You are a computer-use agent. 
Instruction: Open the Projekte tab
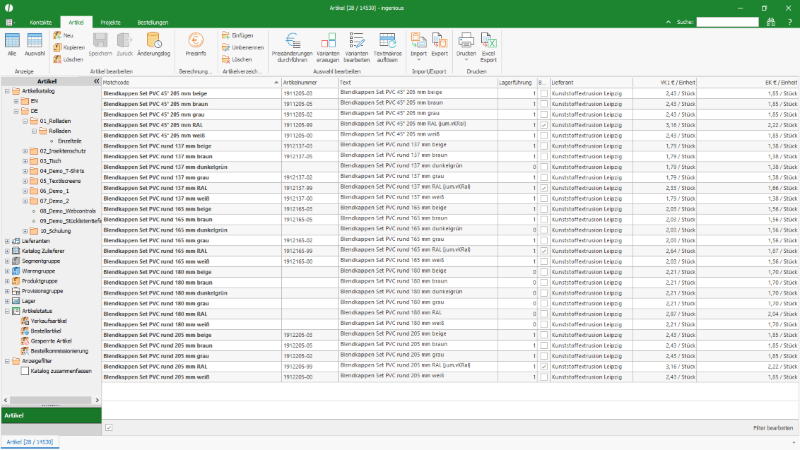coord(111,22)
